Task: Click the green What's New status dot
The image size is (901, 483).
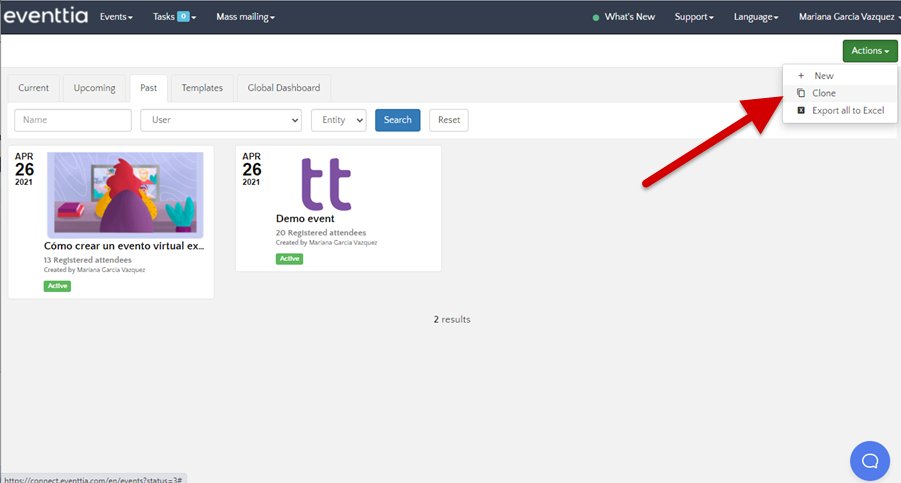Action: (596, 18)
